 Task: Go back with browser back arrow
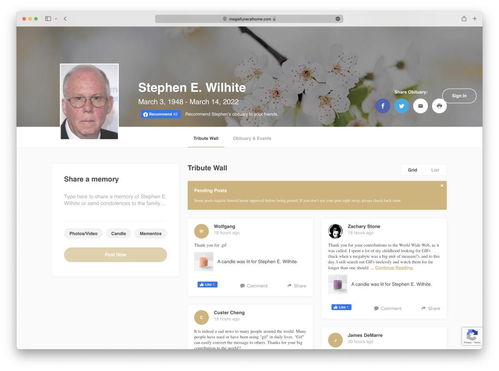point(66,19)
